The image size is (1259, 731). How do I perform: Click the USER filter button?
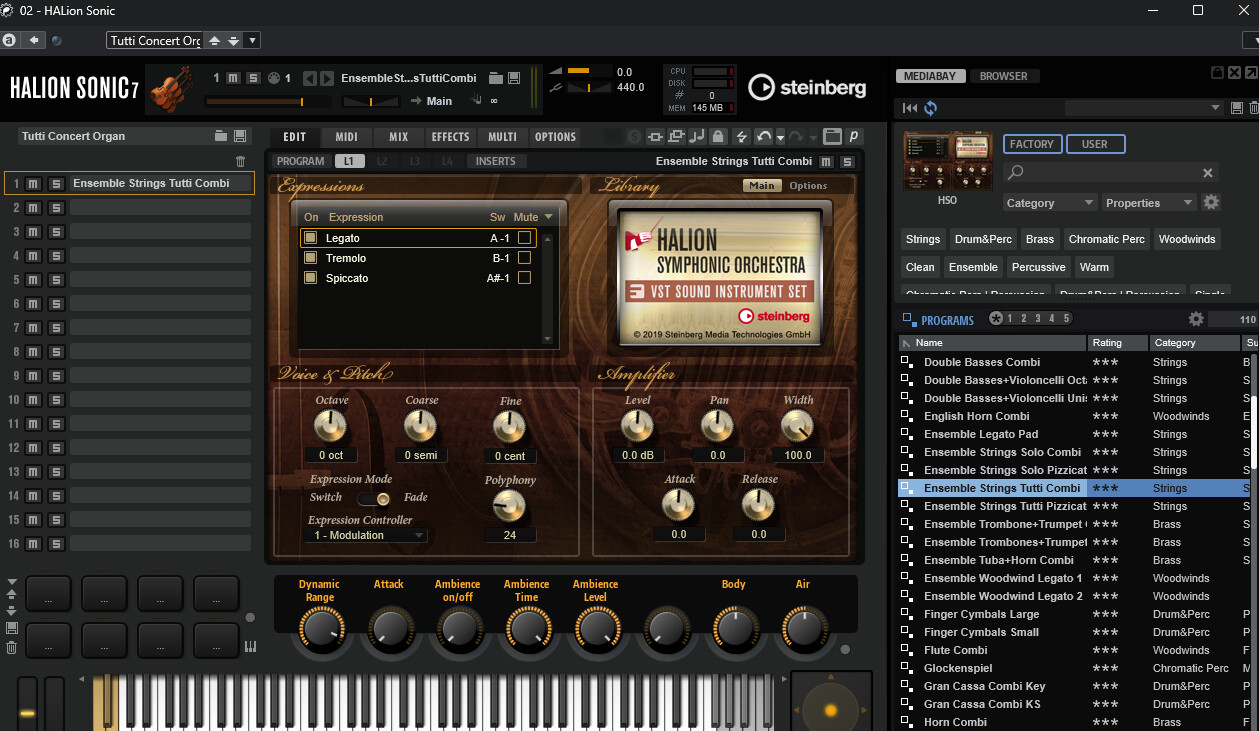pos(1095,144)
